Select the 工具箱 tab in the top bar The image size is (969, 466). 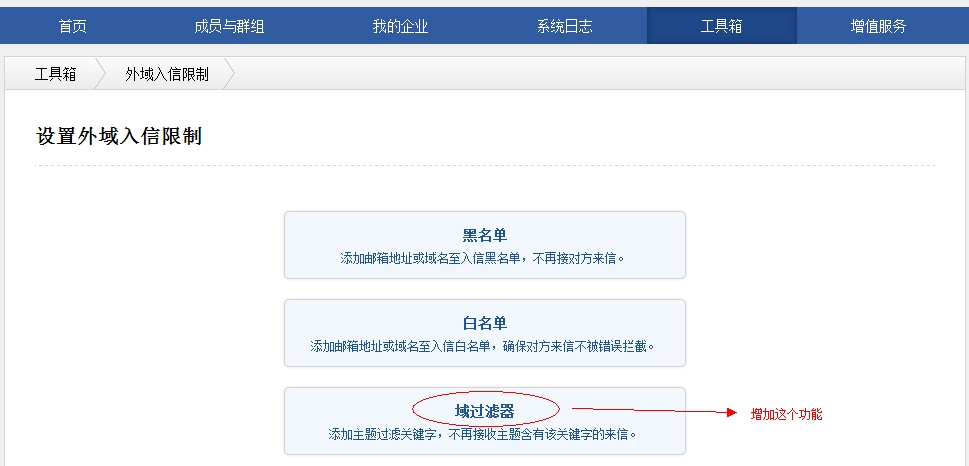click(x=721, y=26)
